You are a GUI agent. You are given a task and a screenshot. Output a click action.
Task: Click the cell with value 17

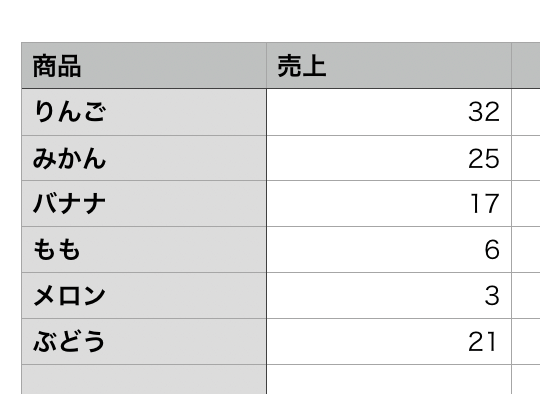pos(389,204)
